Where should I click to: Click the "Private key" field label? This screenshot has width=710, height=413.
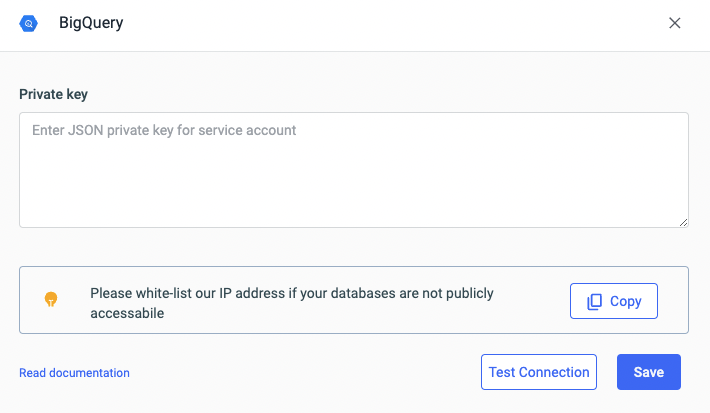pyautogui.click(x=53, y=94)
